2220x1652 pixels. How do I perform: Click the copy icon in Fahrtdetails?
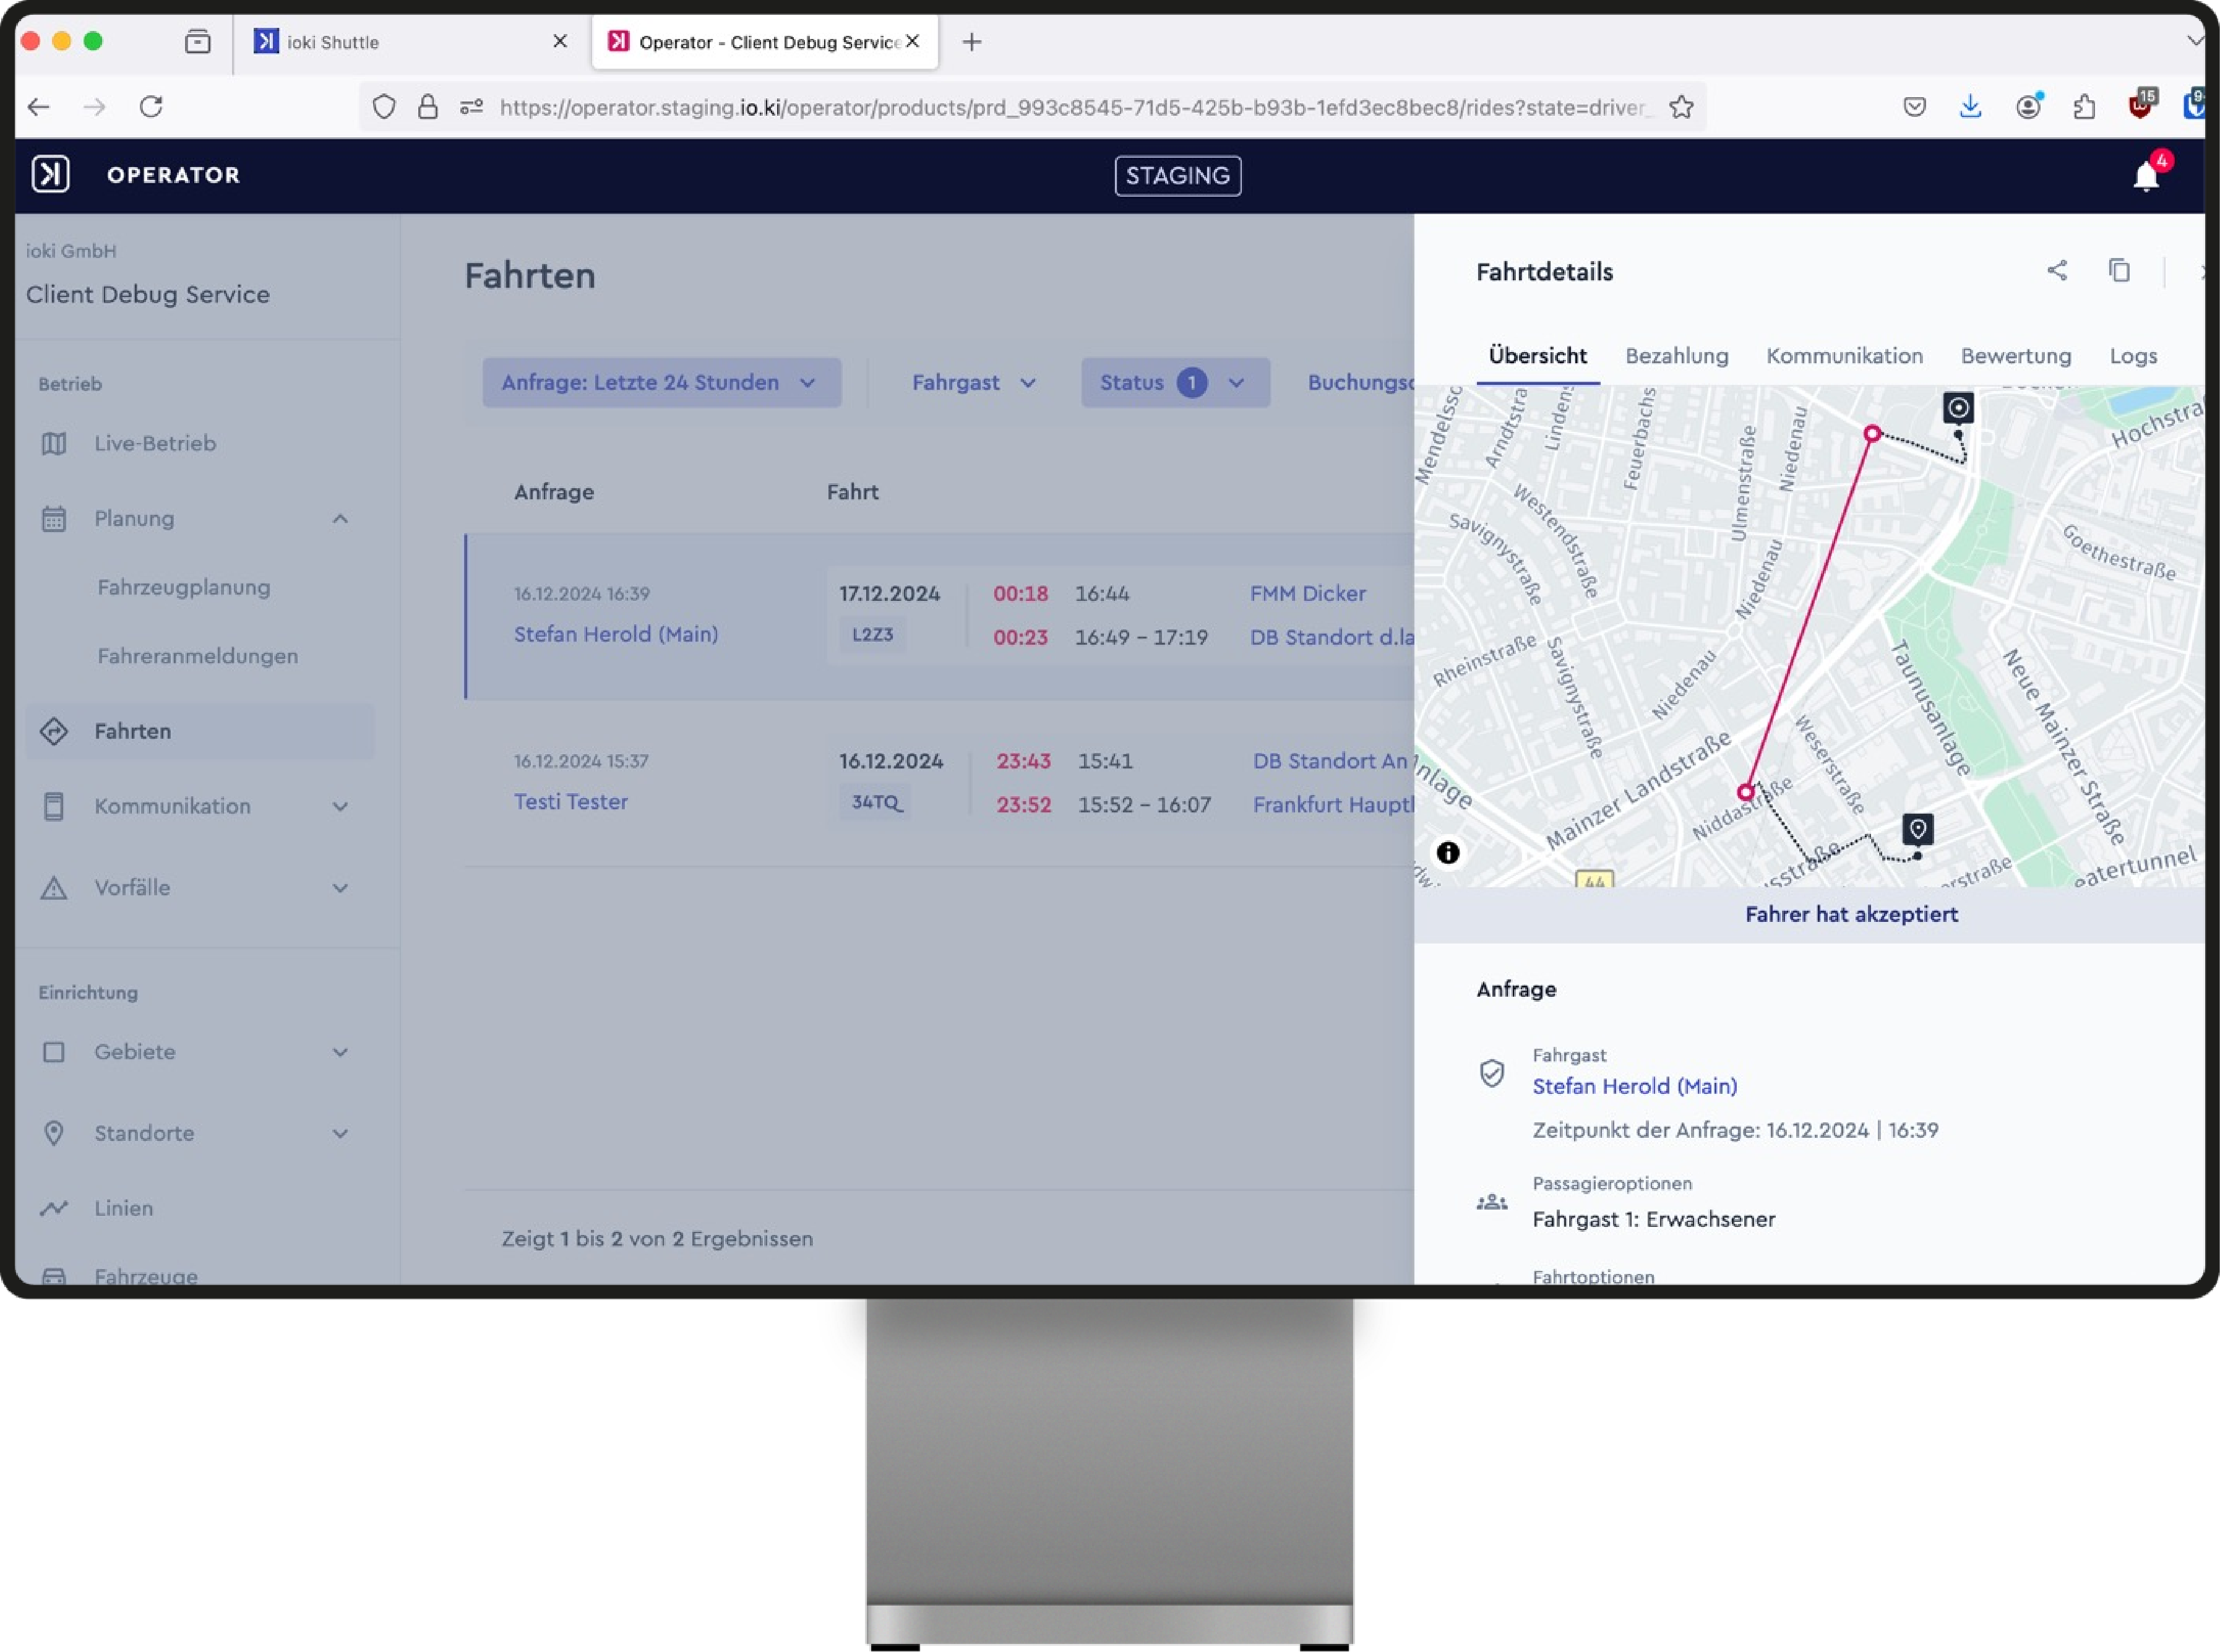[x=2119, y=271]
